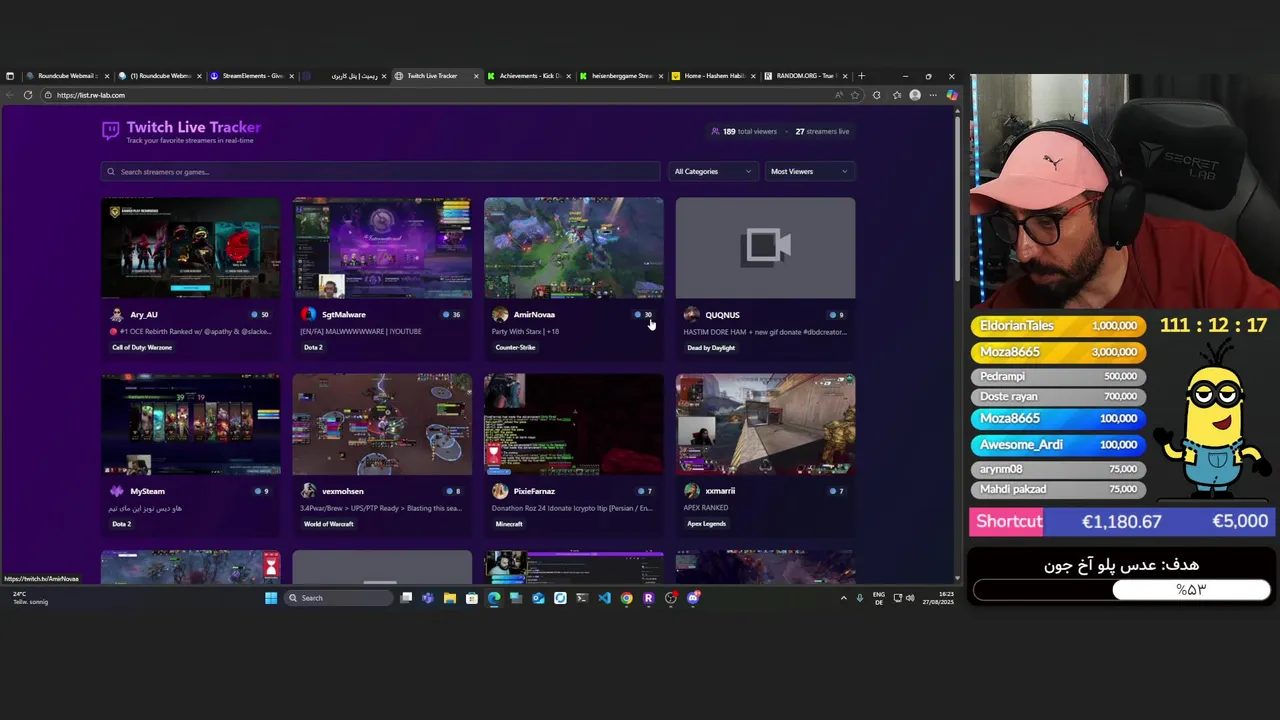Expand the All Categories dropdown

(713, 172)
